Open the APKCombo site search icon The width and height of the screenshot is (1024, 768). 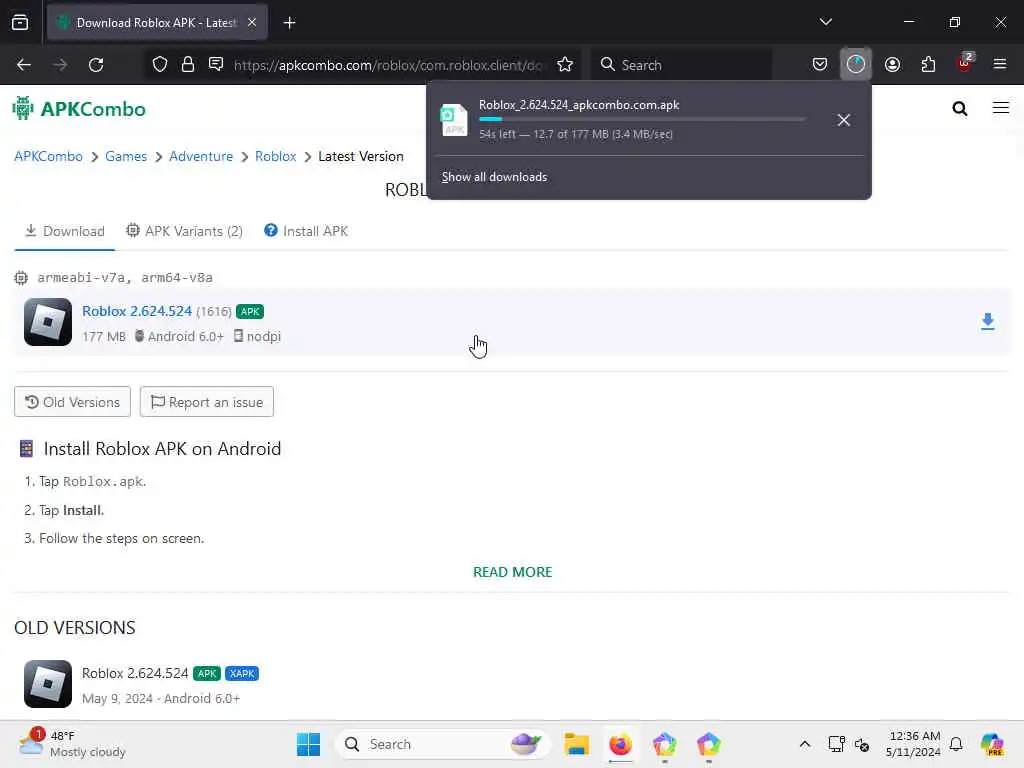pyautogui.click(x=959, y=108)
